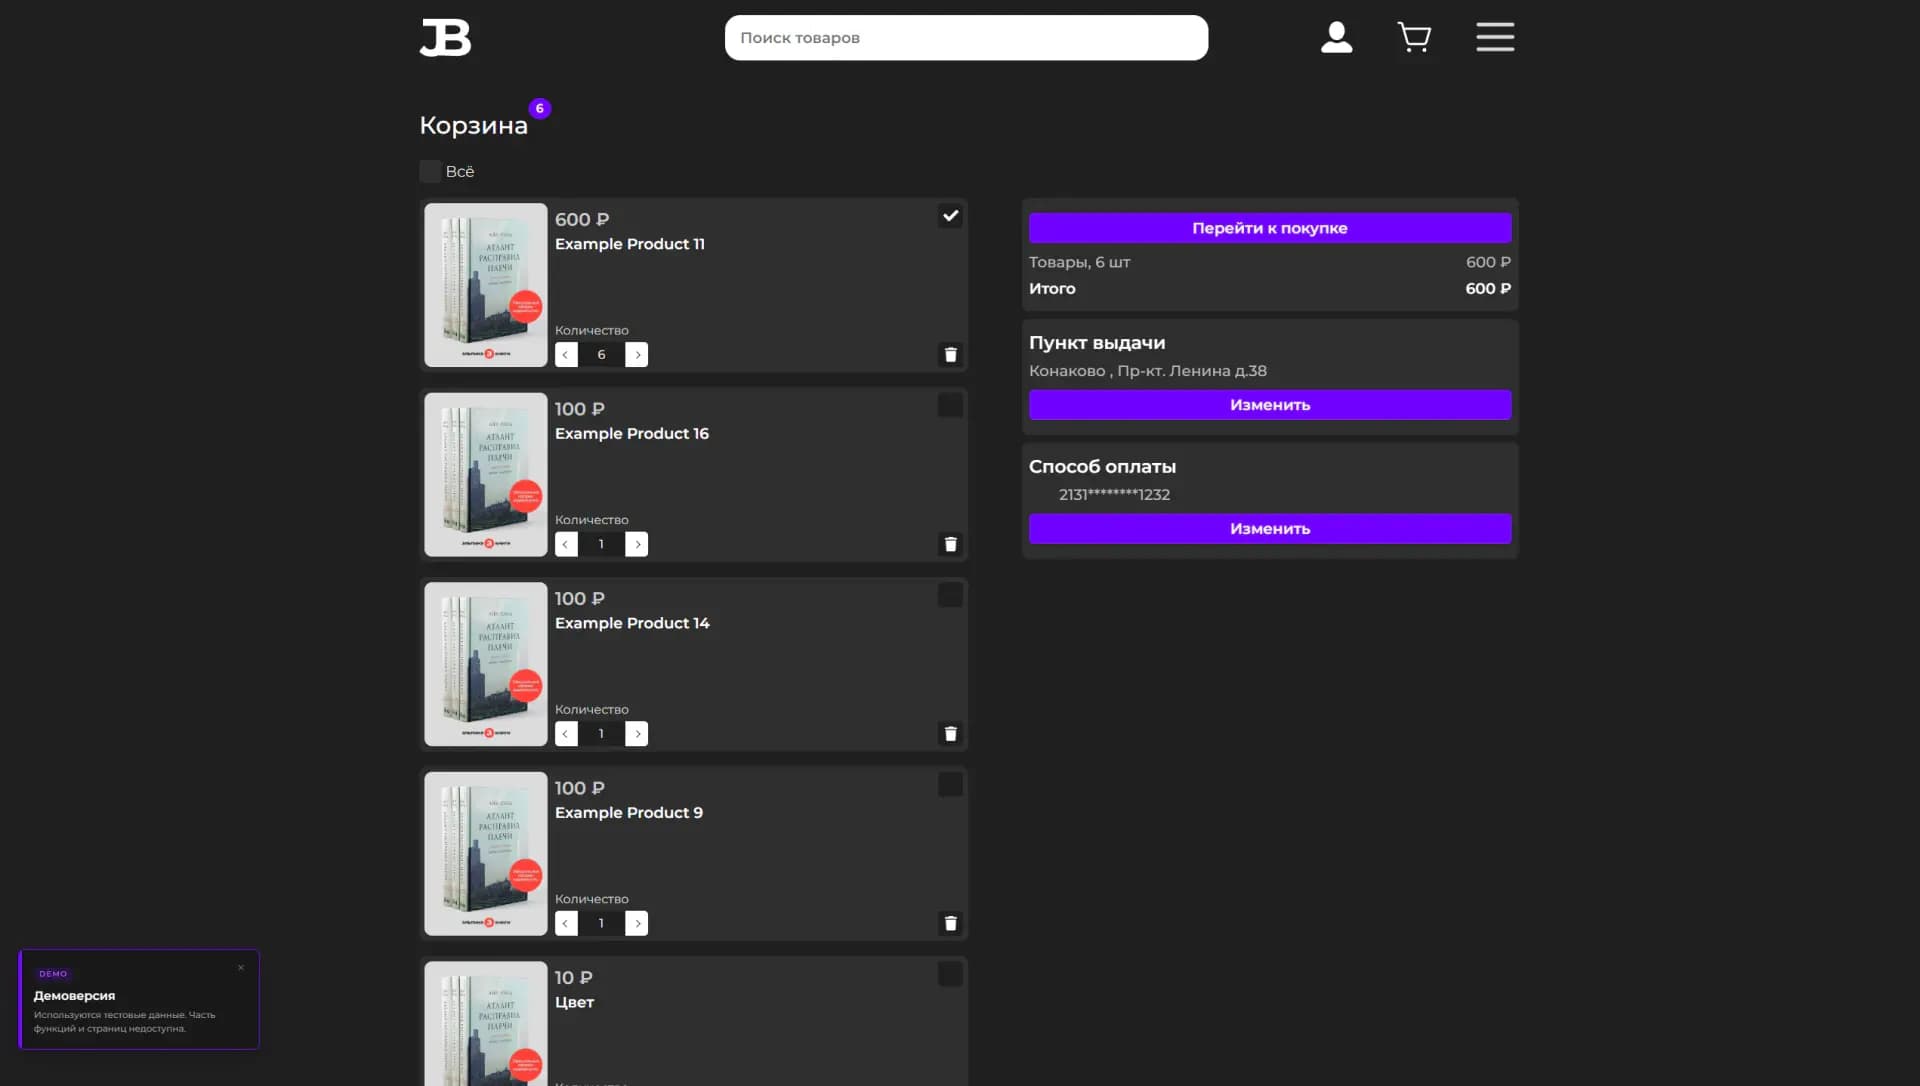This screenshot has height=1086, width=1920.
Task: Click into the product search field
Action: [966, 38]
